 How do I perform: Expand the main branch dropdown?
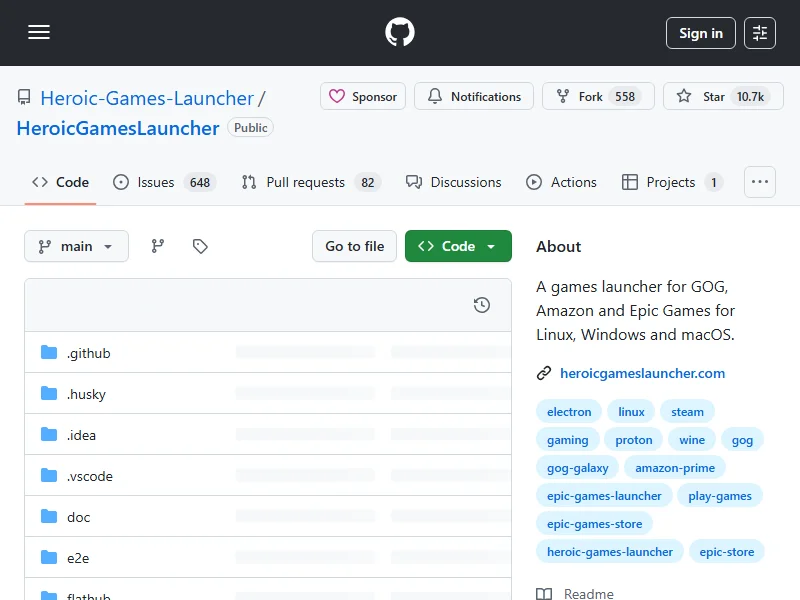[76, 246]
